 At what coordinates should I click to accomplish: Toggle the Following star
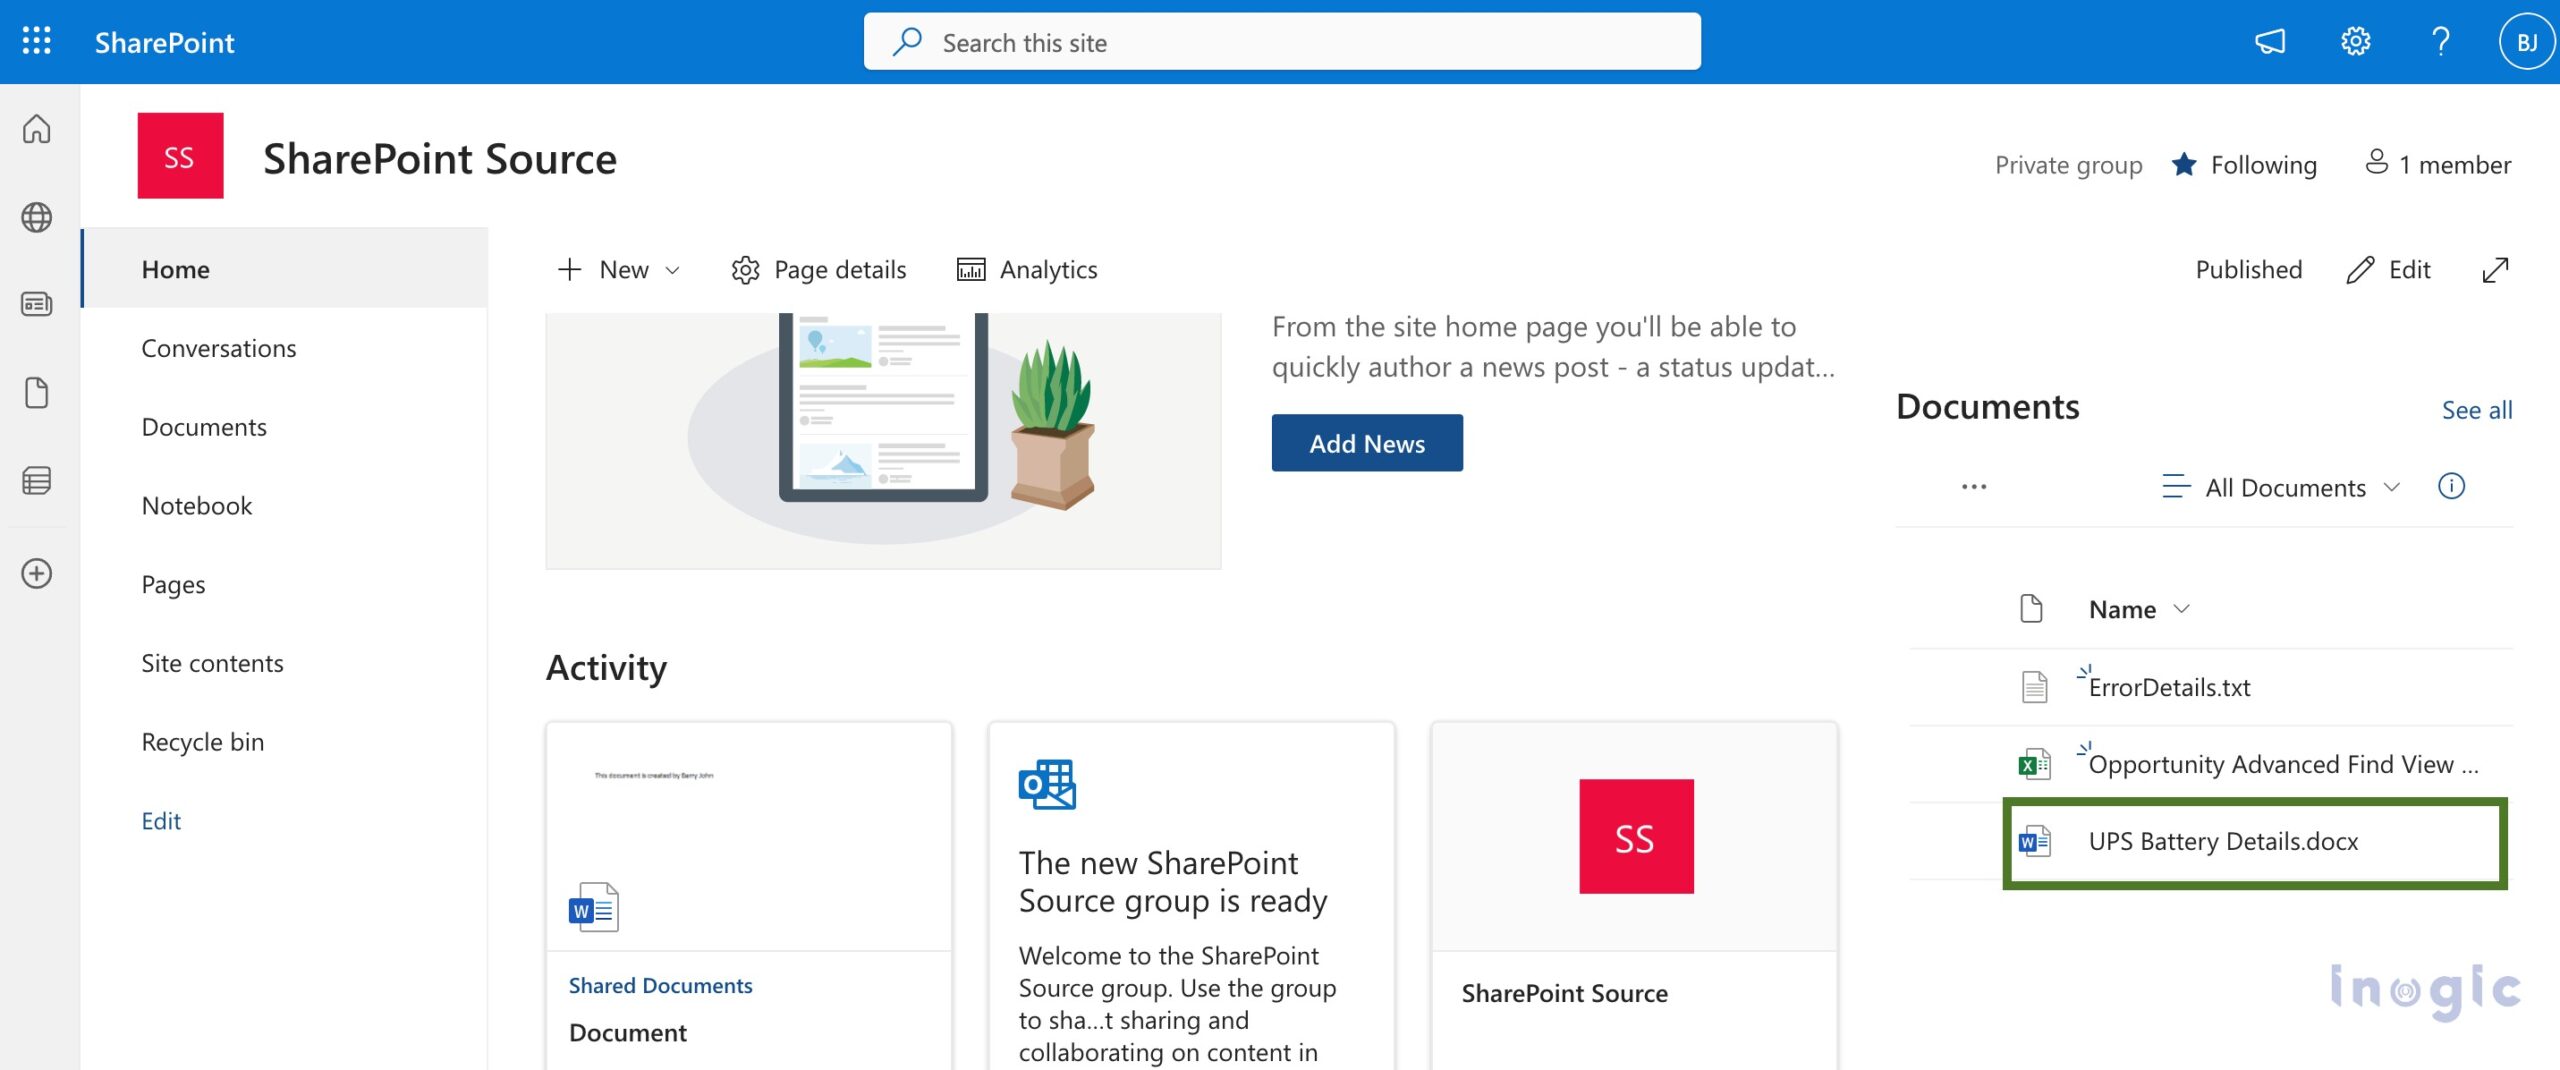pos(2184,164)
